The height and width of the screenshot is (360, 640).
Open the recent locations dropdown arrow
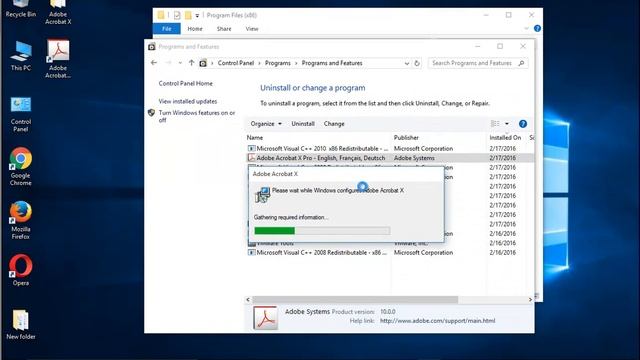180,63
